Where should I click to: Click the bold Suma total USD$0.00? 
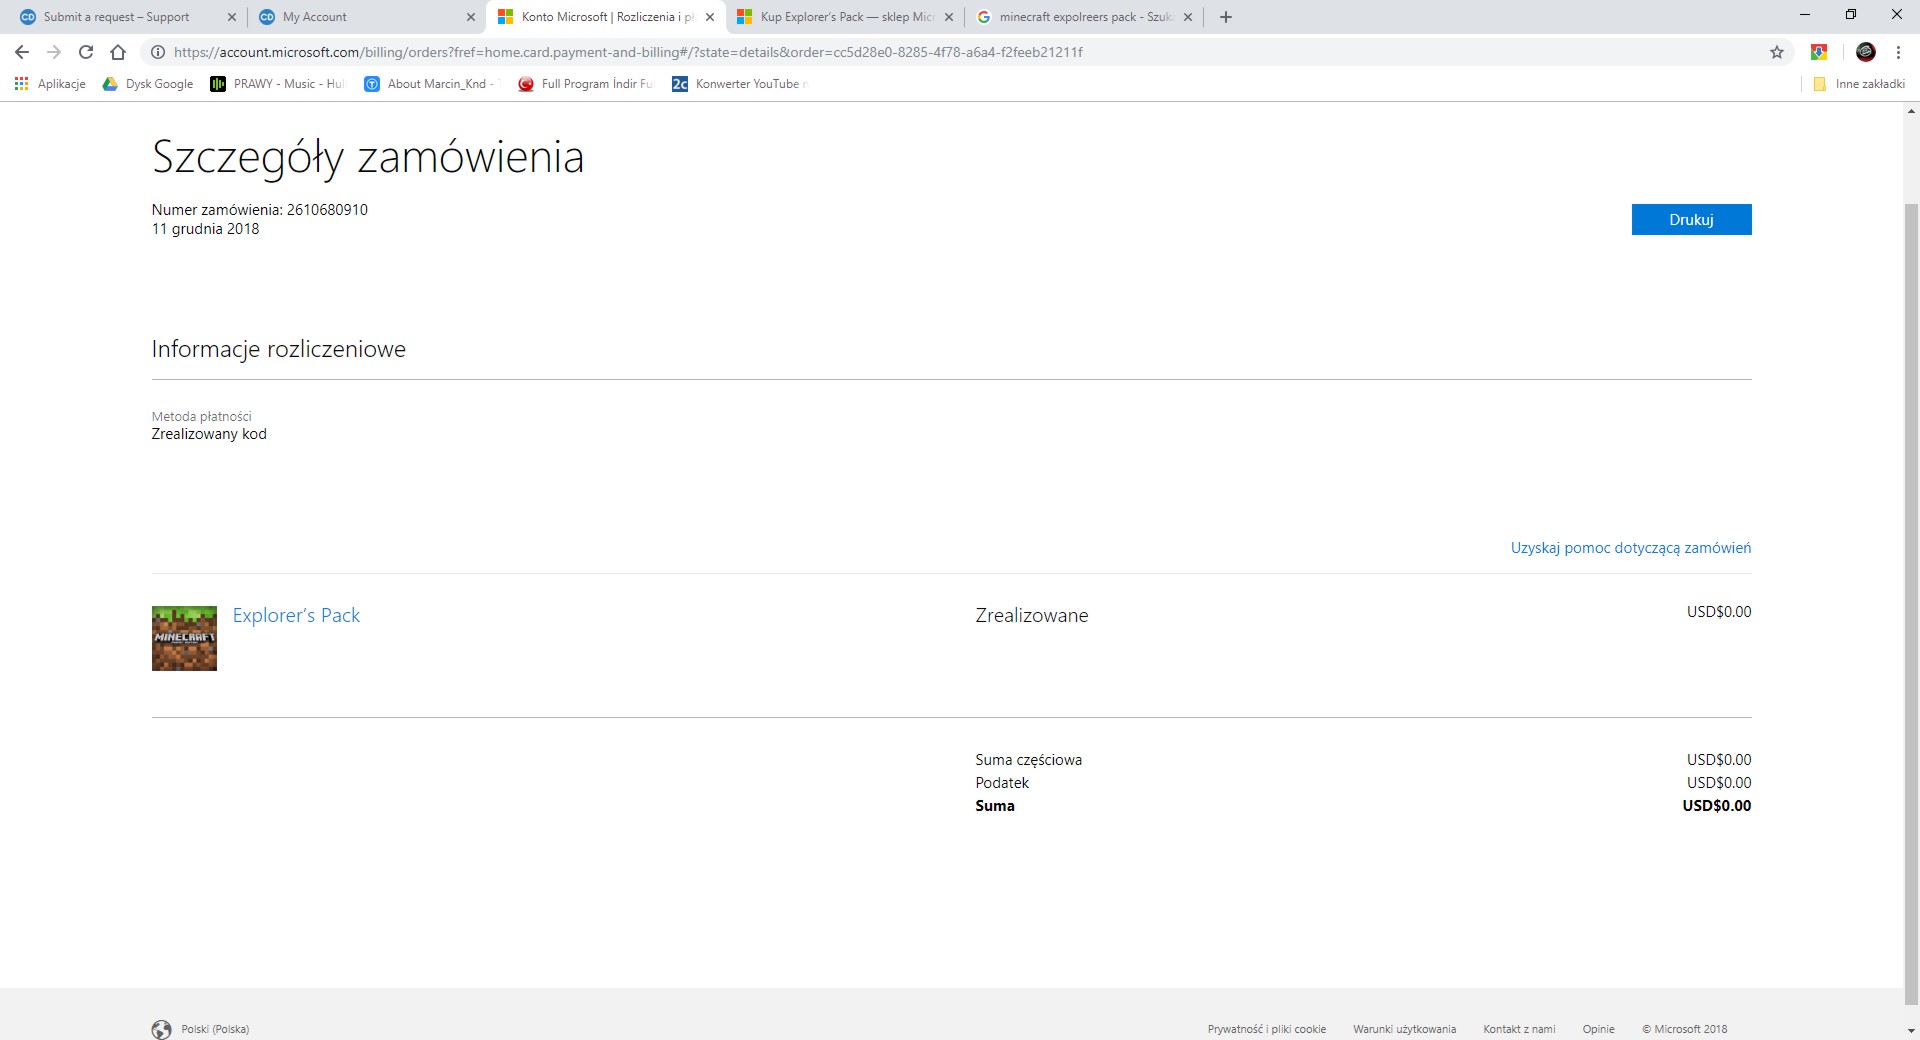1717,806
